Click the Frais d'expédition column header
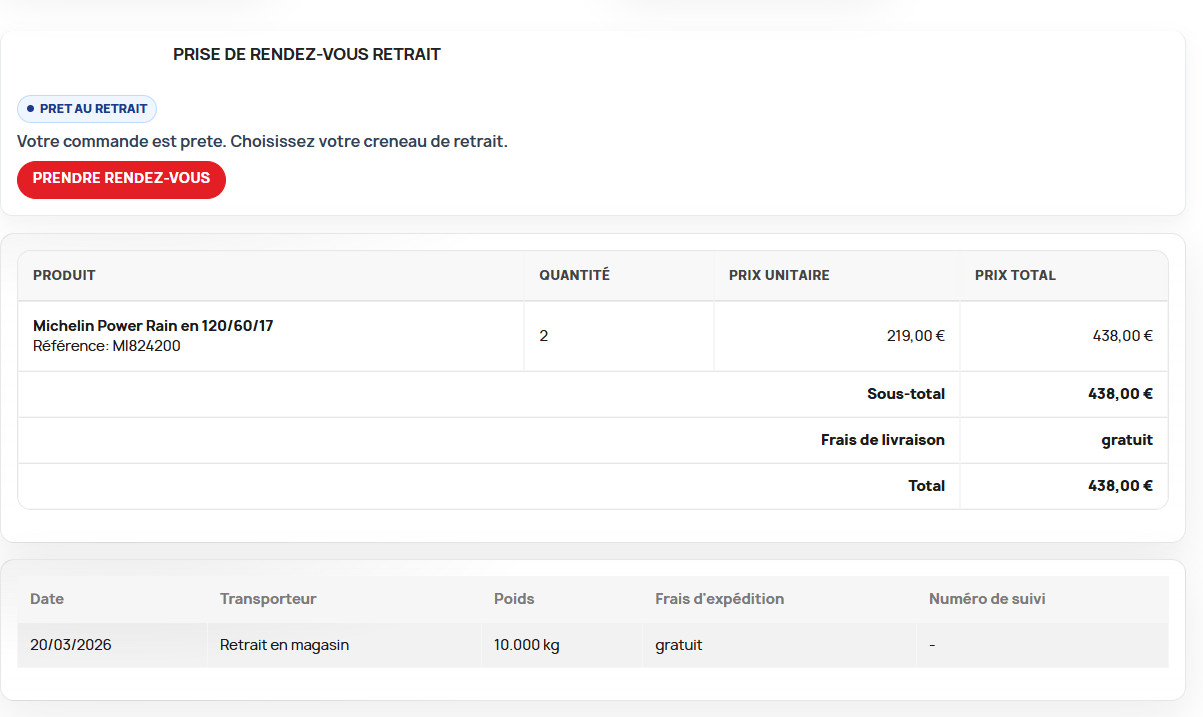 [x=719, y=599]
